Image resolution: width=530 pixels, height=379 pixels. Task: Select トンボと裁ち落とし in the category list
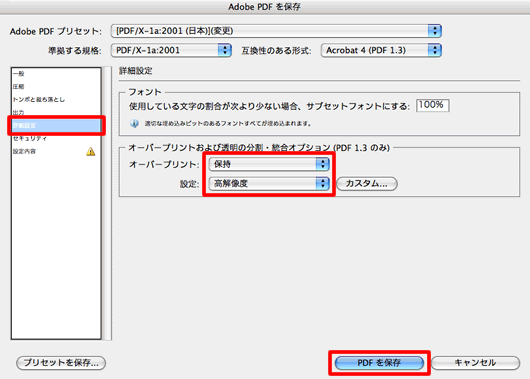[56, 100]
